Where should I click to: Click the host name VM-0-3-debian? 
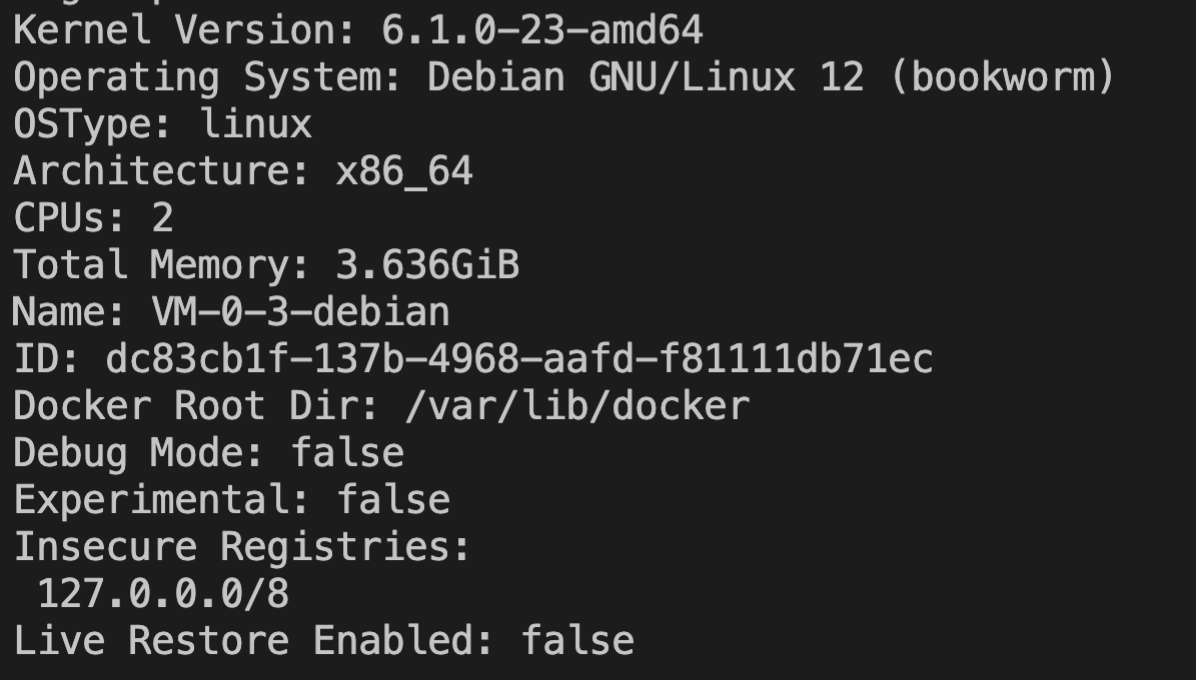click(x=301, y=313)
